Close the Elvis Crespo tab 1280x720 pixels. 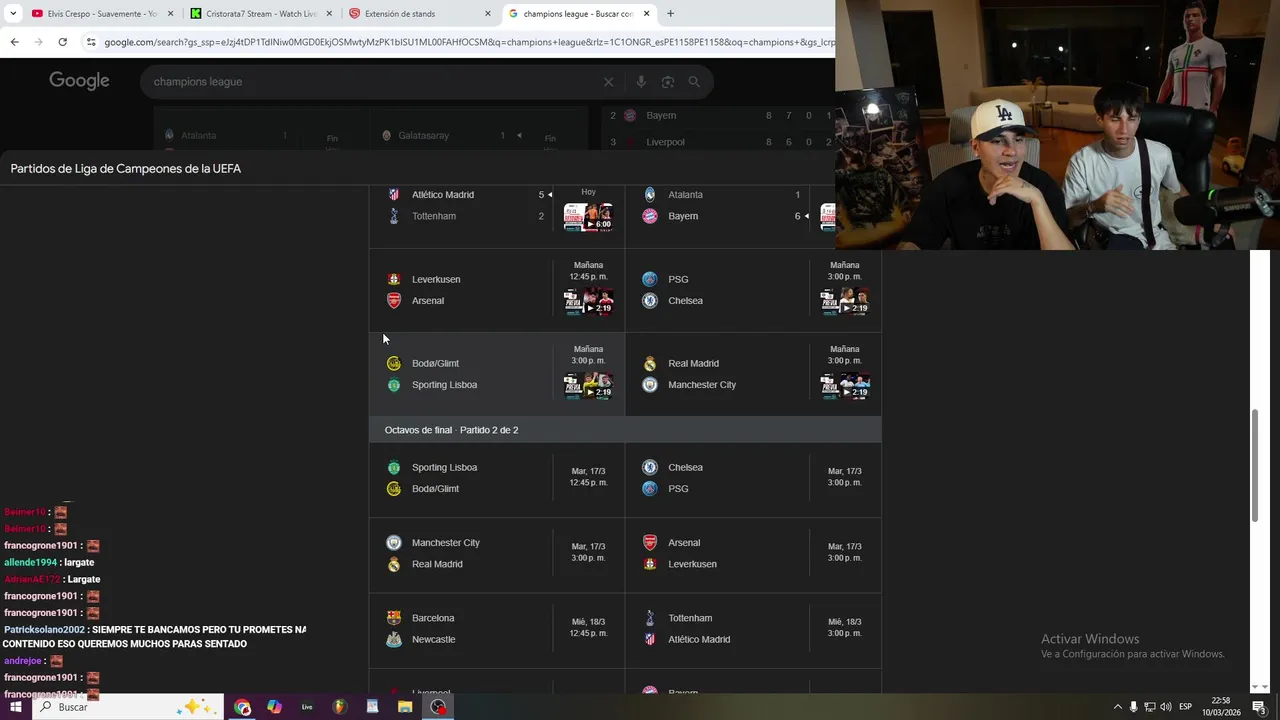click(170, 14)
